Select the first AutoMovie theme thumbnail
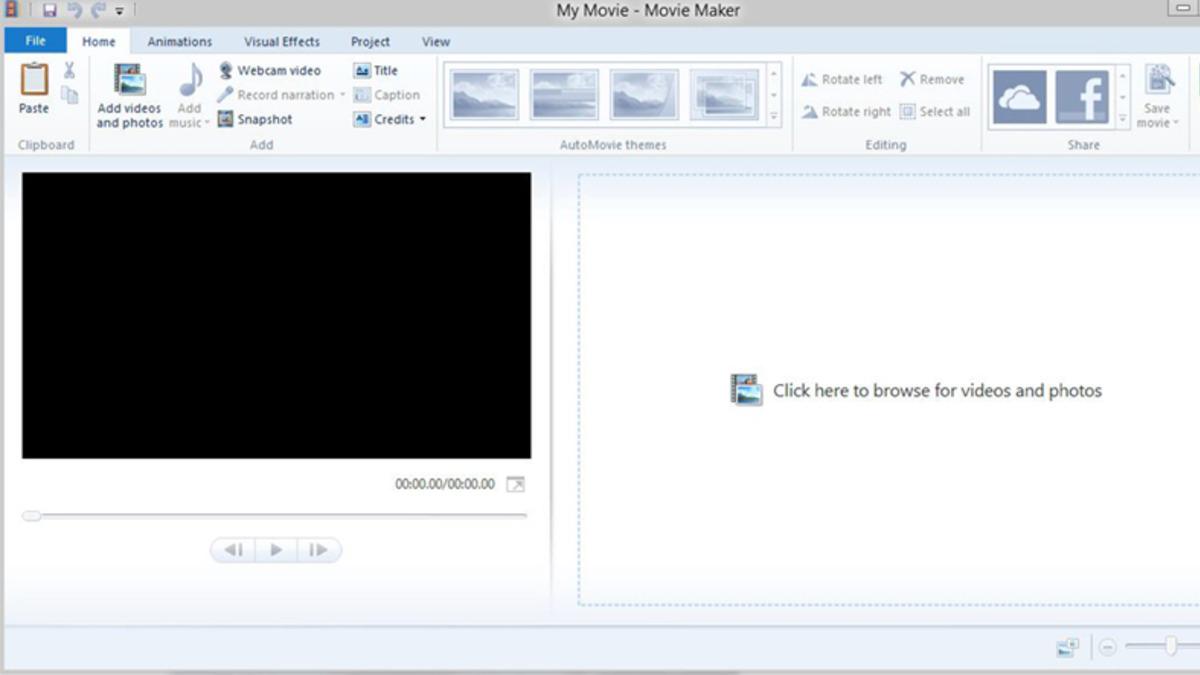Screen dimensions: 1200x675 tap(483, 93)
